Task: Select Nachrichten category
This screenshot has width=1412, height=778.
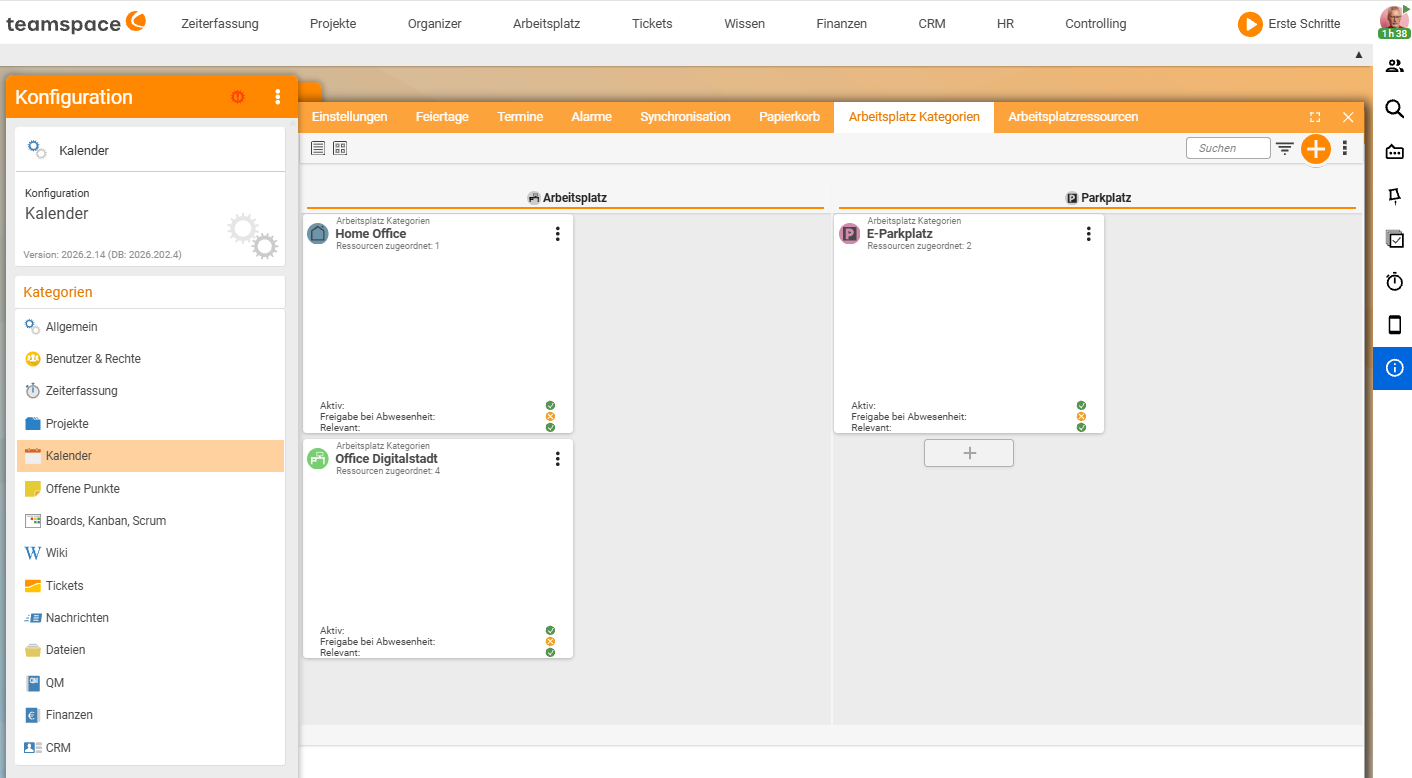Action: [151, 618]
